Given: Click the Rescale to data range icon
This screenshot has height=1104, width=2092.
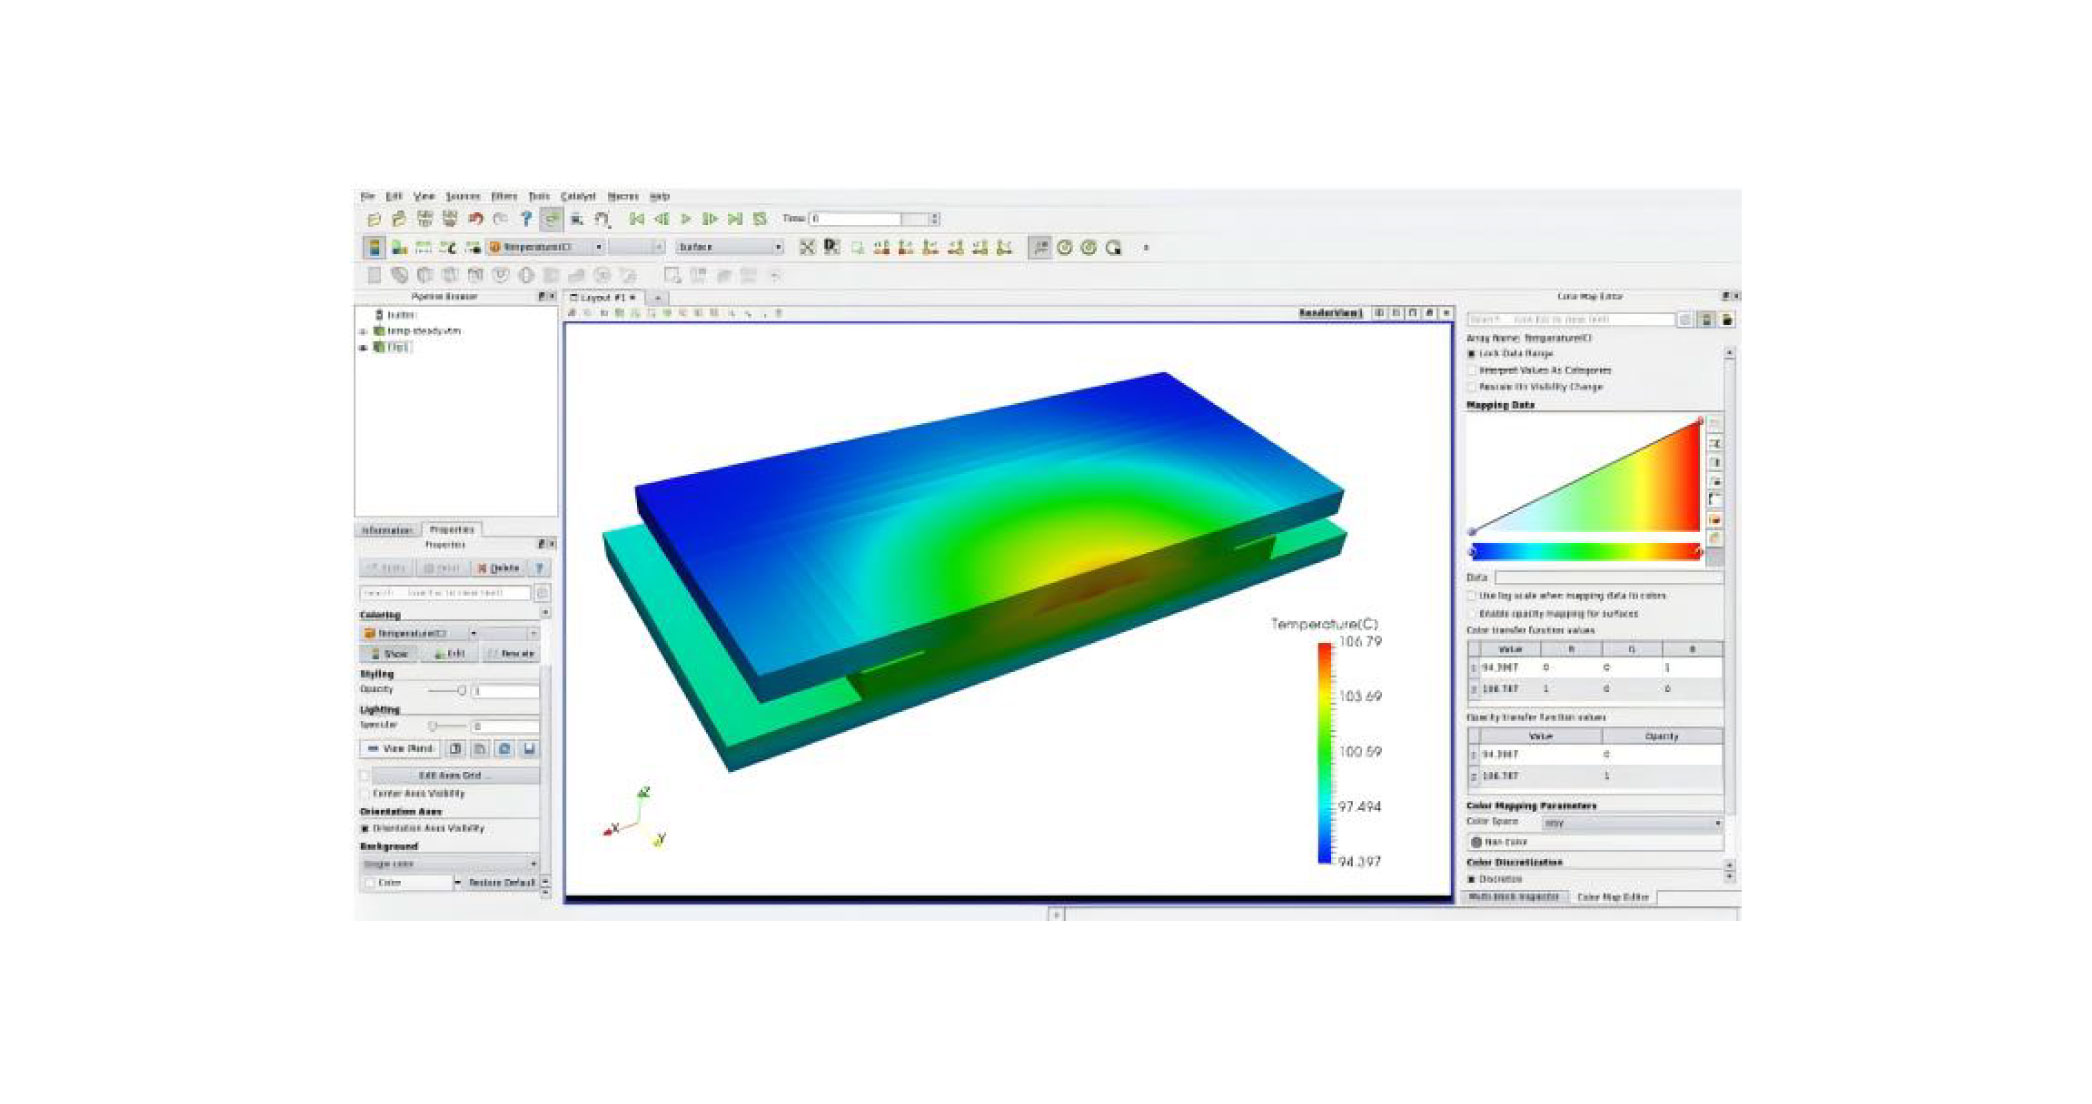Looking at the screenshot, I should (423, 247).
